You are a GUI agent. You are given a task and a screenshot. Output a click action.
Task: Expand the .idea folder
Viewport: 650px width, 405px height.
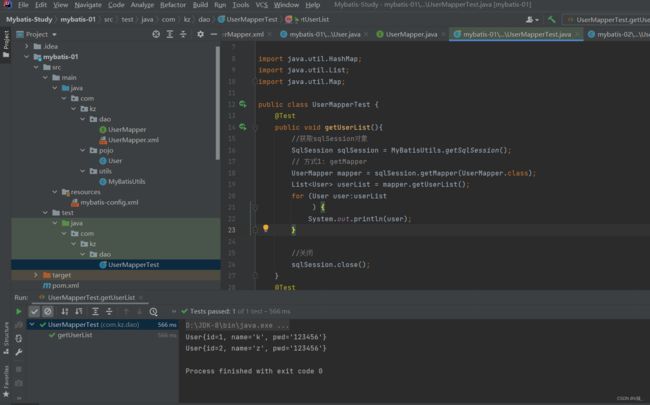(x=27, y=46)
